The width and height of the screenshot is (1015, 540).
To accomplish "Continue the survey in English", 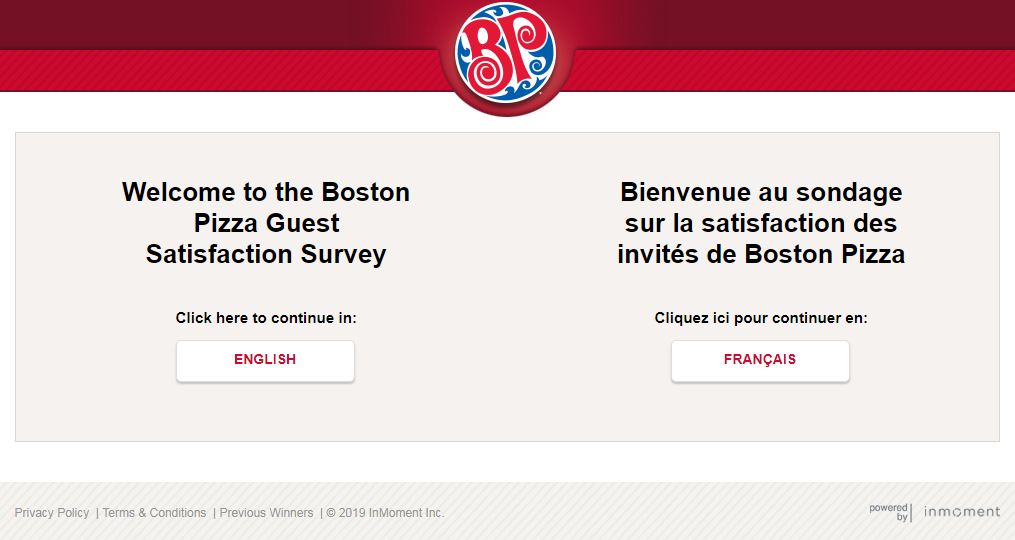I will click(265, 361).
